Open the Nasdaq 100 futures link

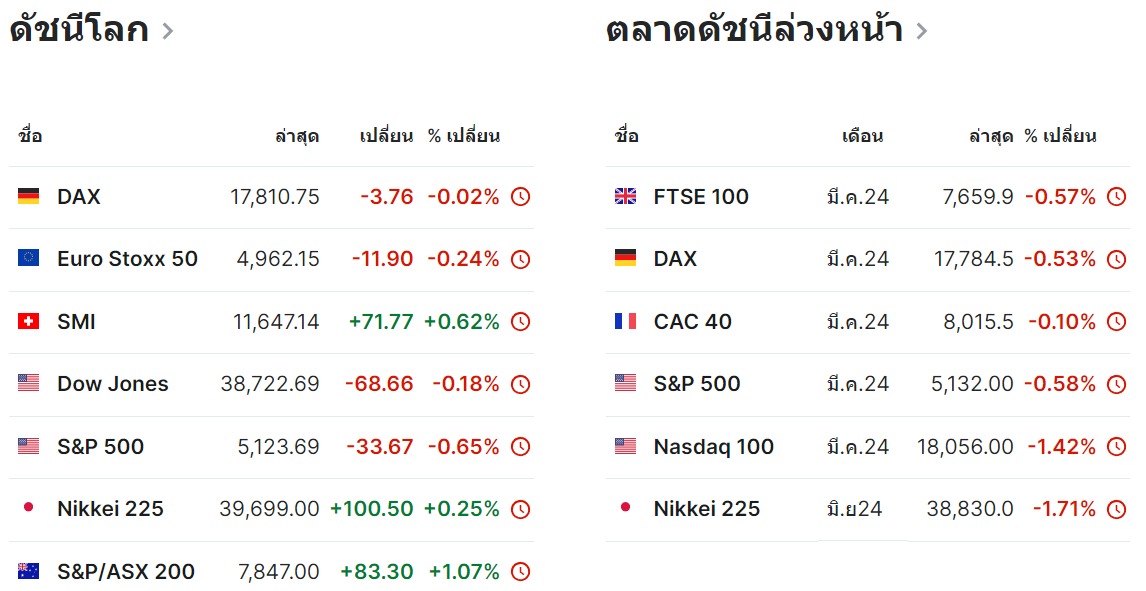[713, 446]
